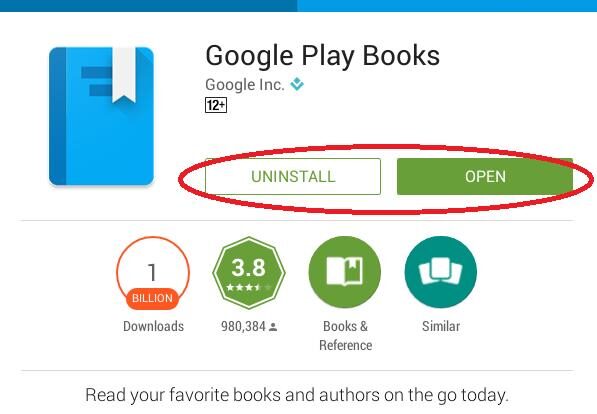Open the Google Inc. developer link

pos(245,85)
